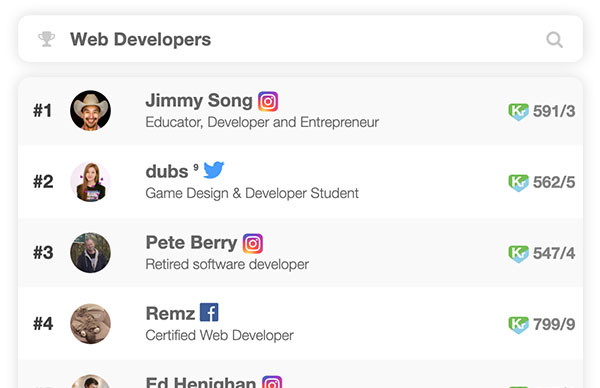
Task: Open Pete Berry's Instagram icon
Action: pos(253,243)
